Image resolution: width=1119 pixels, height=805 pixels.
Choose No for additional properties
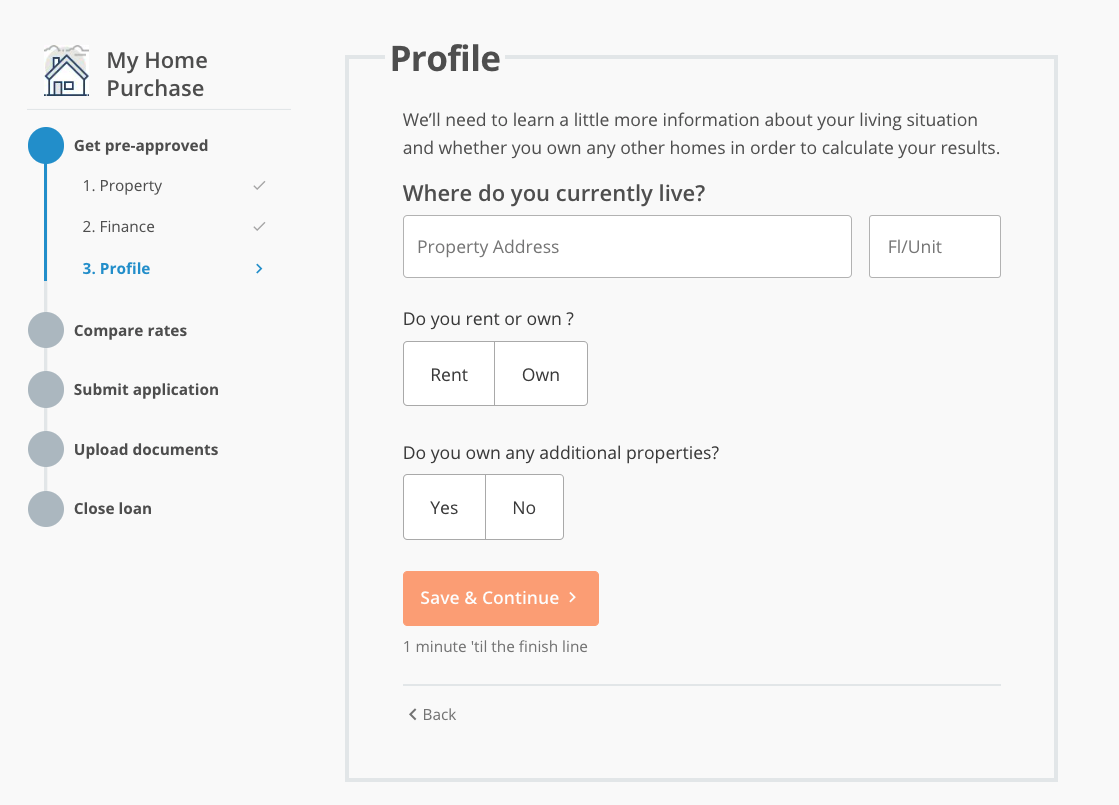click(x=524, y=507)
